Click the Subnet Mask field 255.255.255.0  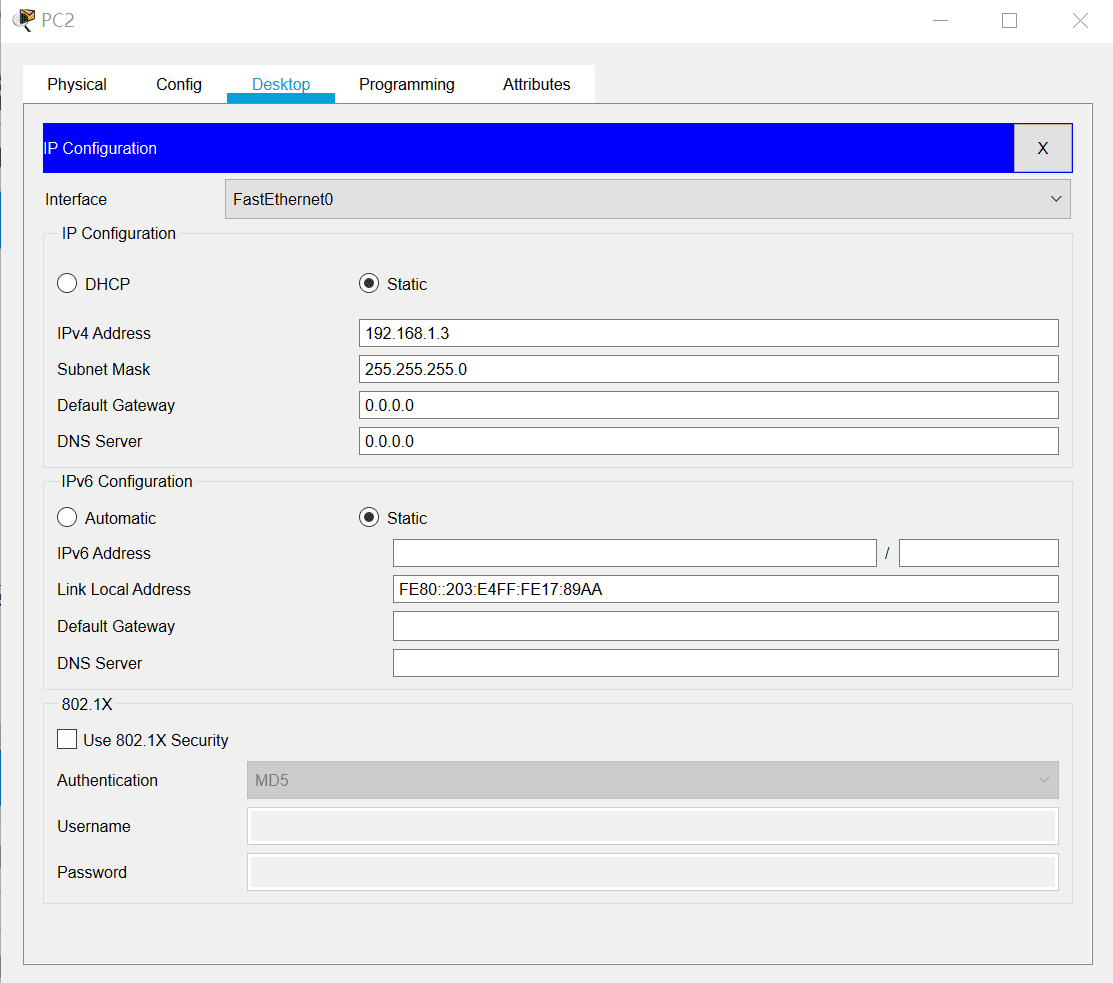[x=708, y=369]
